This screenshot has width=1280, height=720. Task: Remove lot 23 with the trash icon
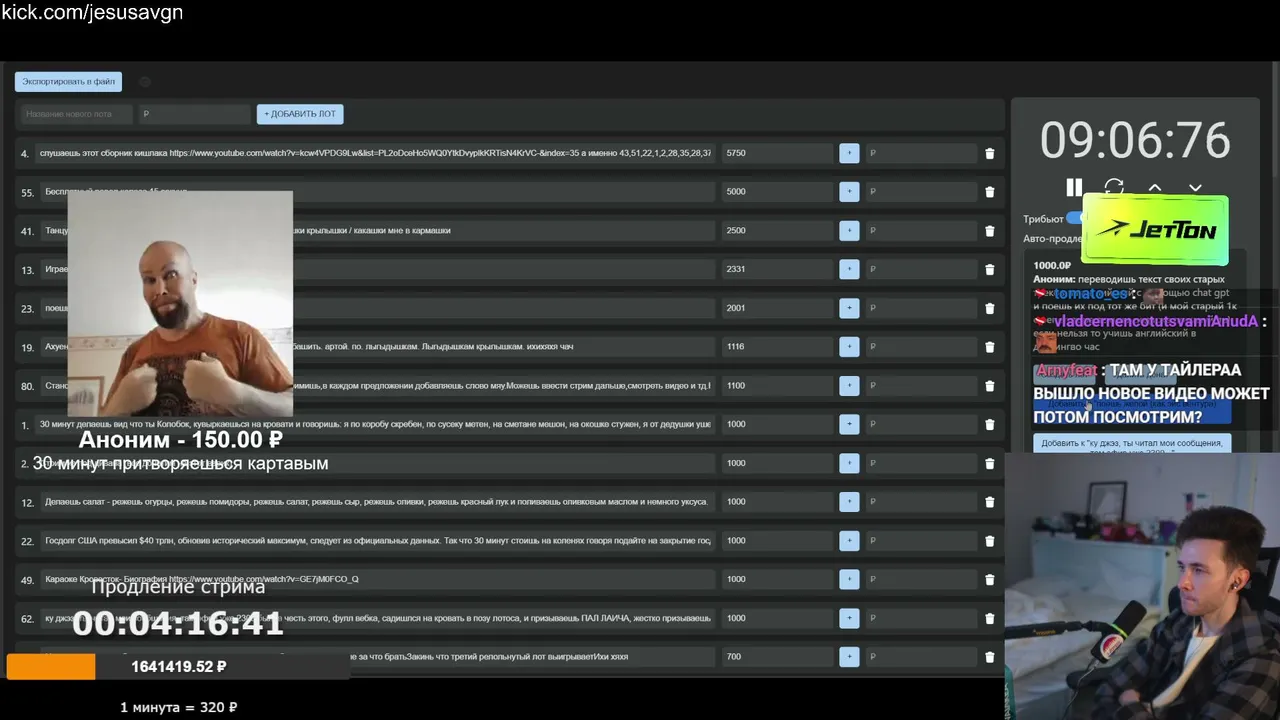[990, 309]
